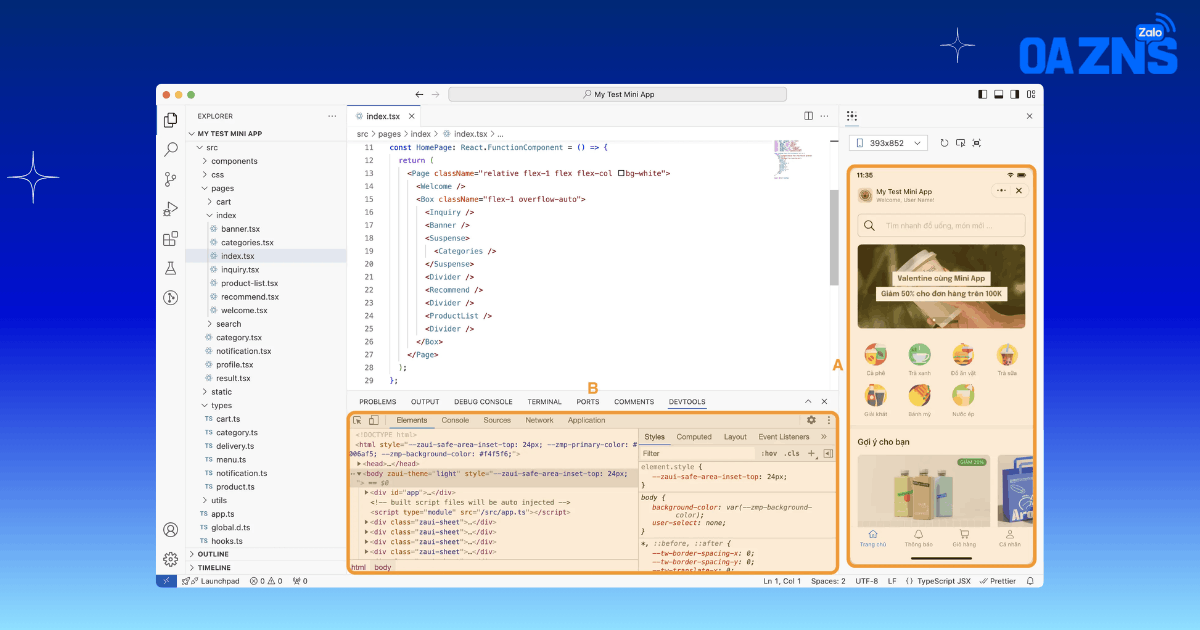Open the Explorer view in activity bar
Viewport: 1200px width, 630px height.
[x=171, y=119]
